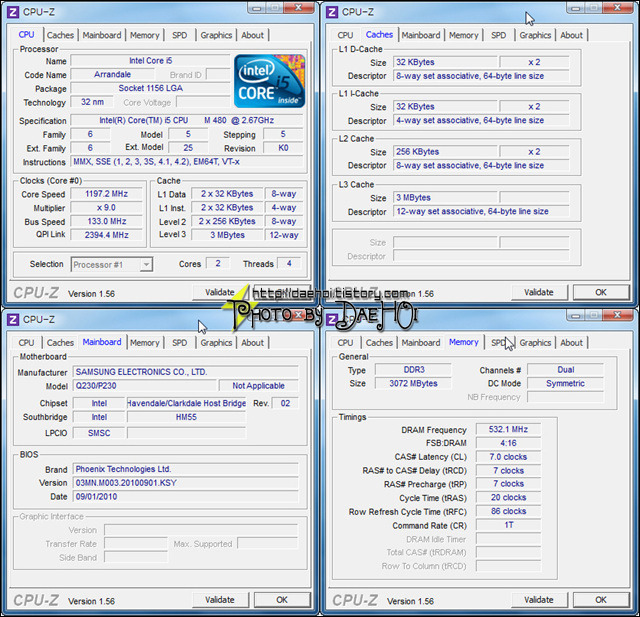
Task: Click Validate in the Processor info window
Action: (220, 292)
